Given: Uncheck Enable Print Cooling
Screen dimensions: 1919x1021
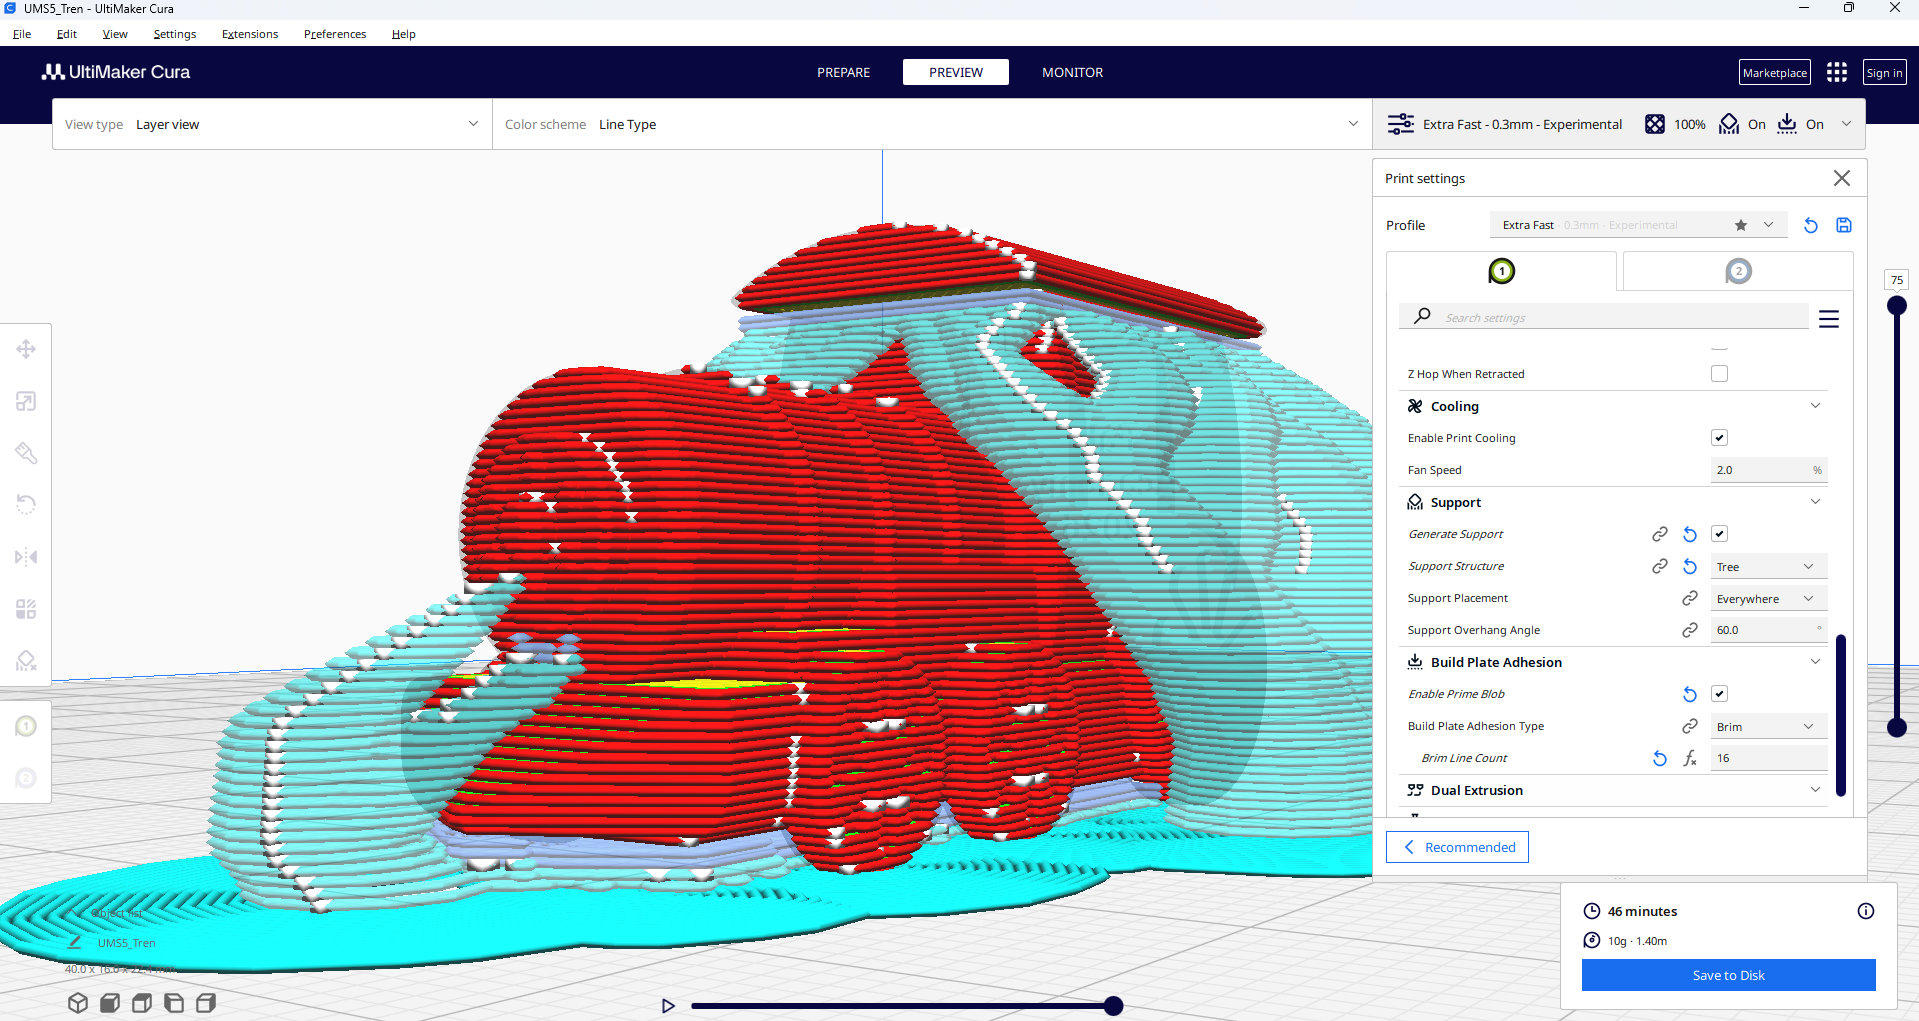Looking at the screenshot, I should [x=1719, y=437].
